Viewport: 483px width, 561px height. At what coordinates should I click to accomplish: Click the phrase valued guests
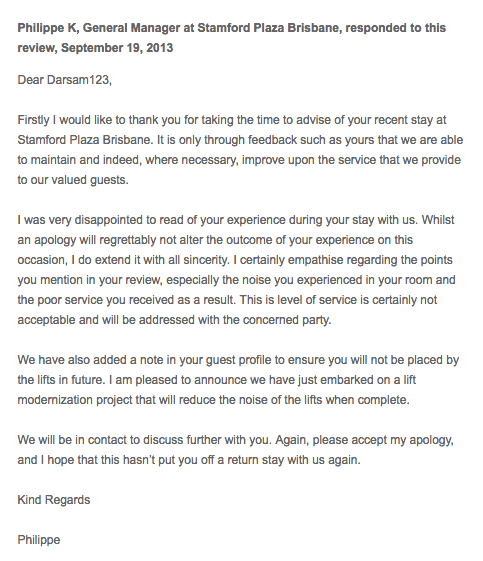point(90,180)
